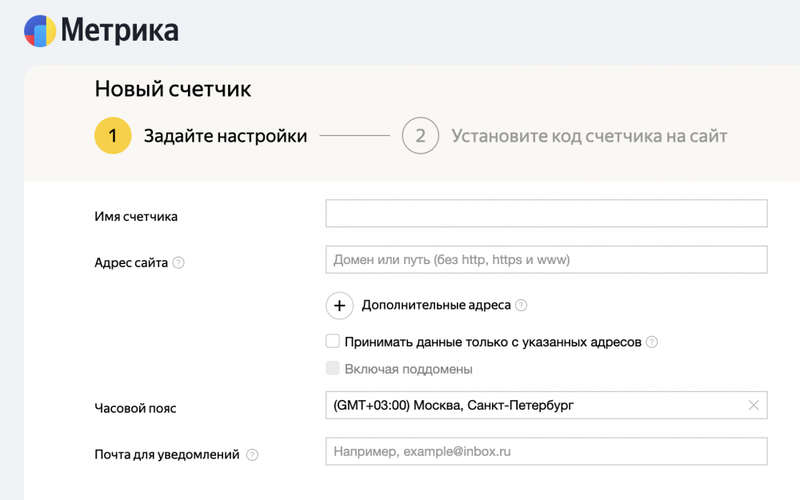Screen dimensions: 800x500
Task: Click the yellow step 1 circle
Action: click(x=113, y=136)
